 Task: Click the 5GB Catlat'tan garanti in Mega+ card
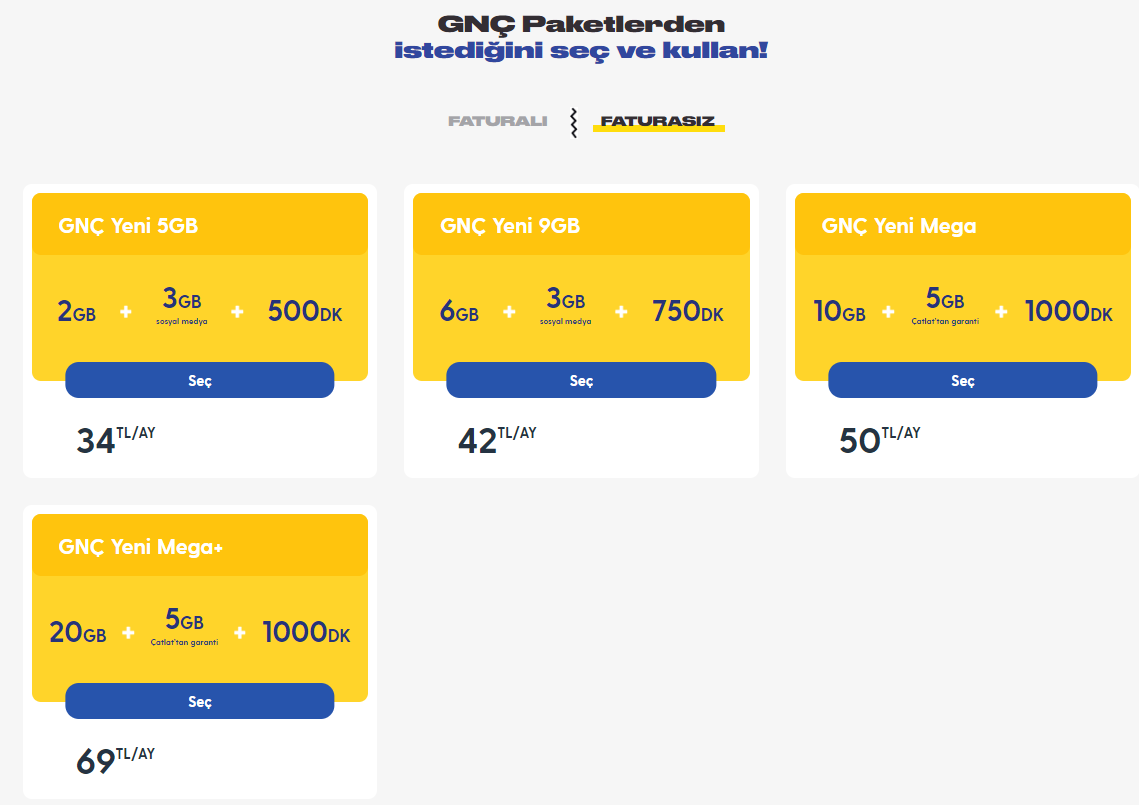(x=184, y=627)
